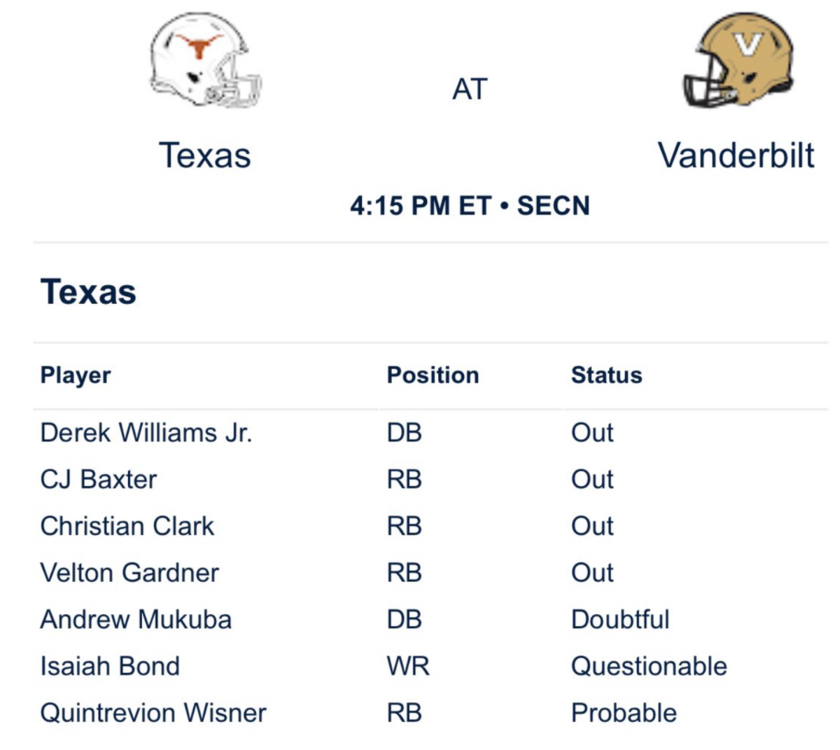Open CJ Baxter player entry
This screenshot has width=840, height=750.
tap(98, 479)
